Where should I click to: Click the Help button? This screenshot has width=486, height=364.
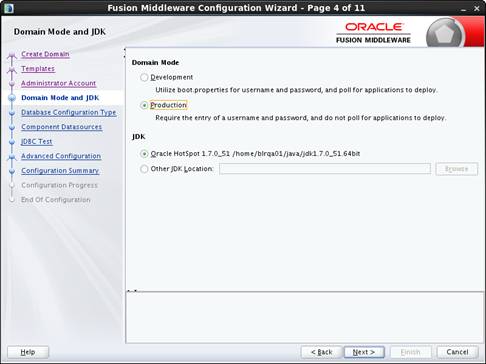click(28, 352)
